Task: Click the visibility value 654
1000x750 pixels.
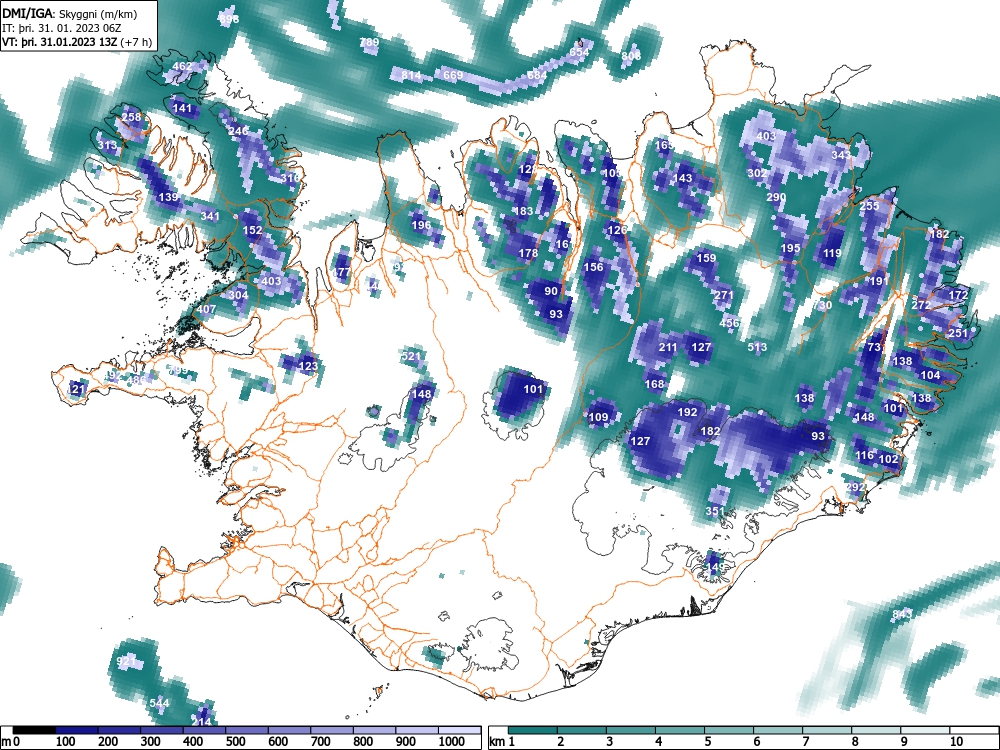Action: point(579,52)
